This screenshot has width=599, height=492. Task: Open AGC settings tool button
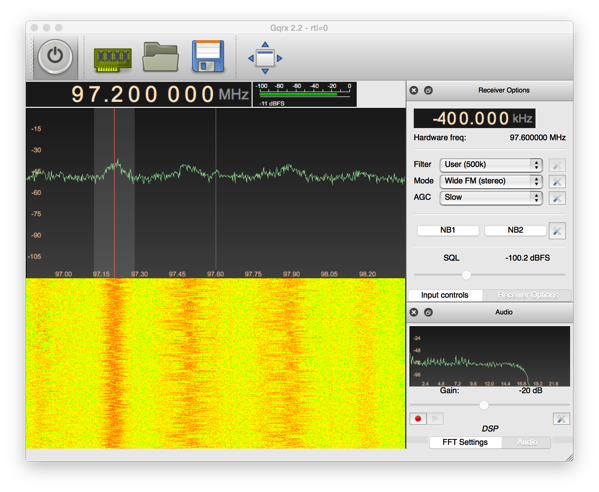tap(557, 198)
